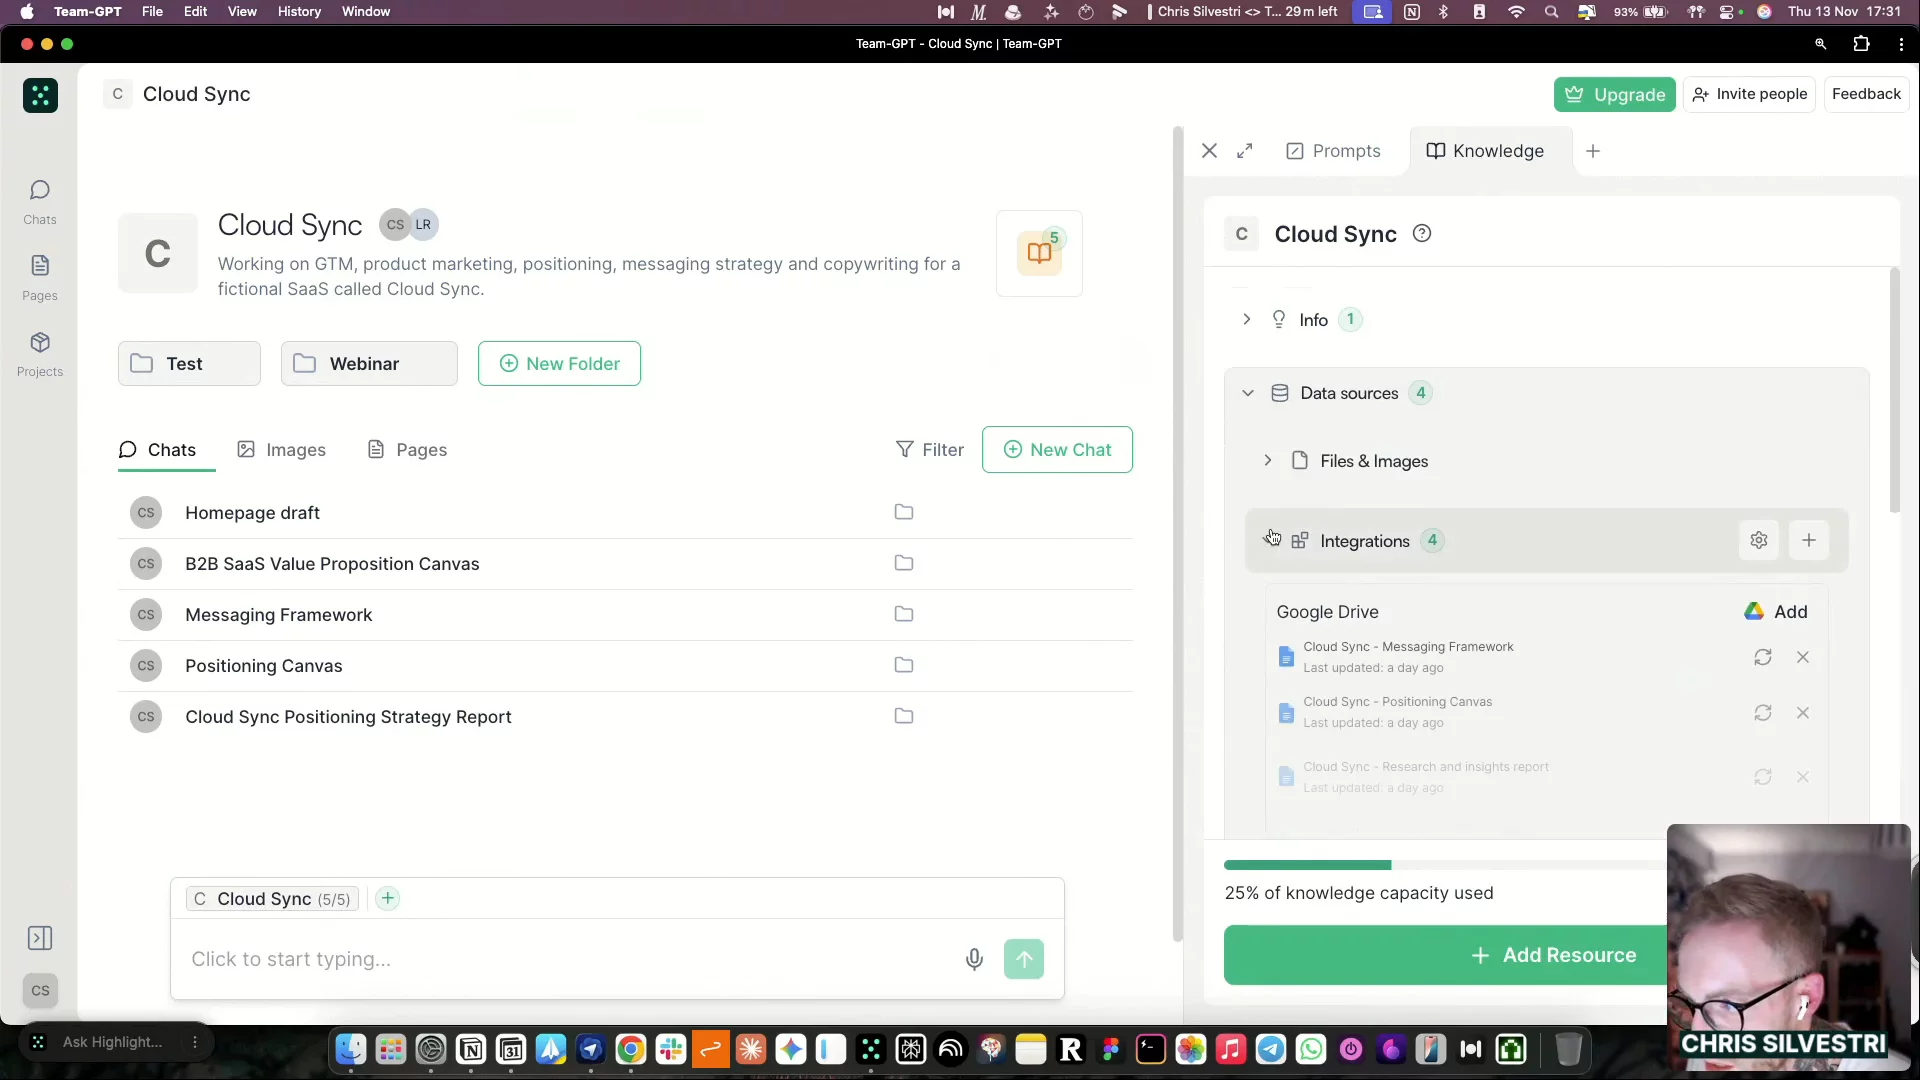
Task: Toggle the sidebar collapse icon
Action: click(x=40, y=938)
